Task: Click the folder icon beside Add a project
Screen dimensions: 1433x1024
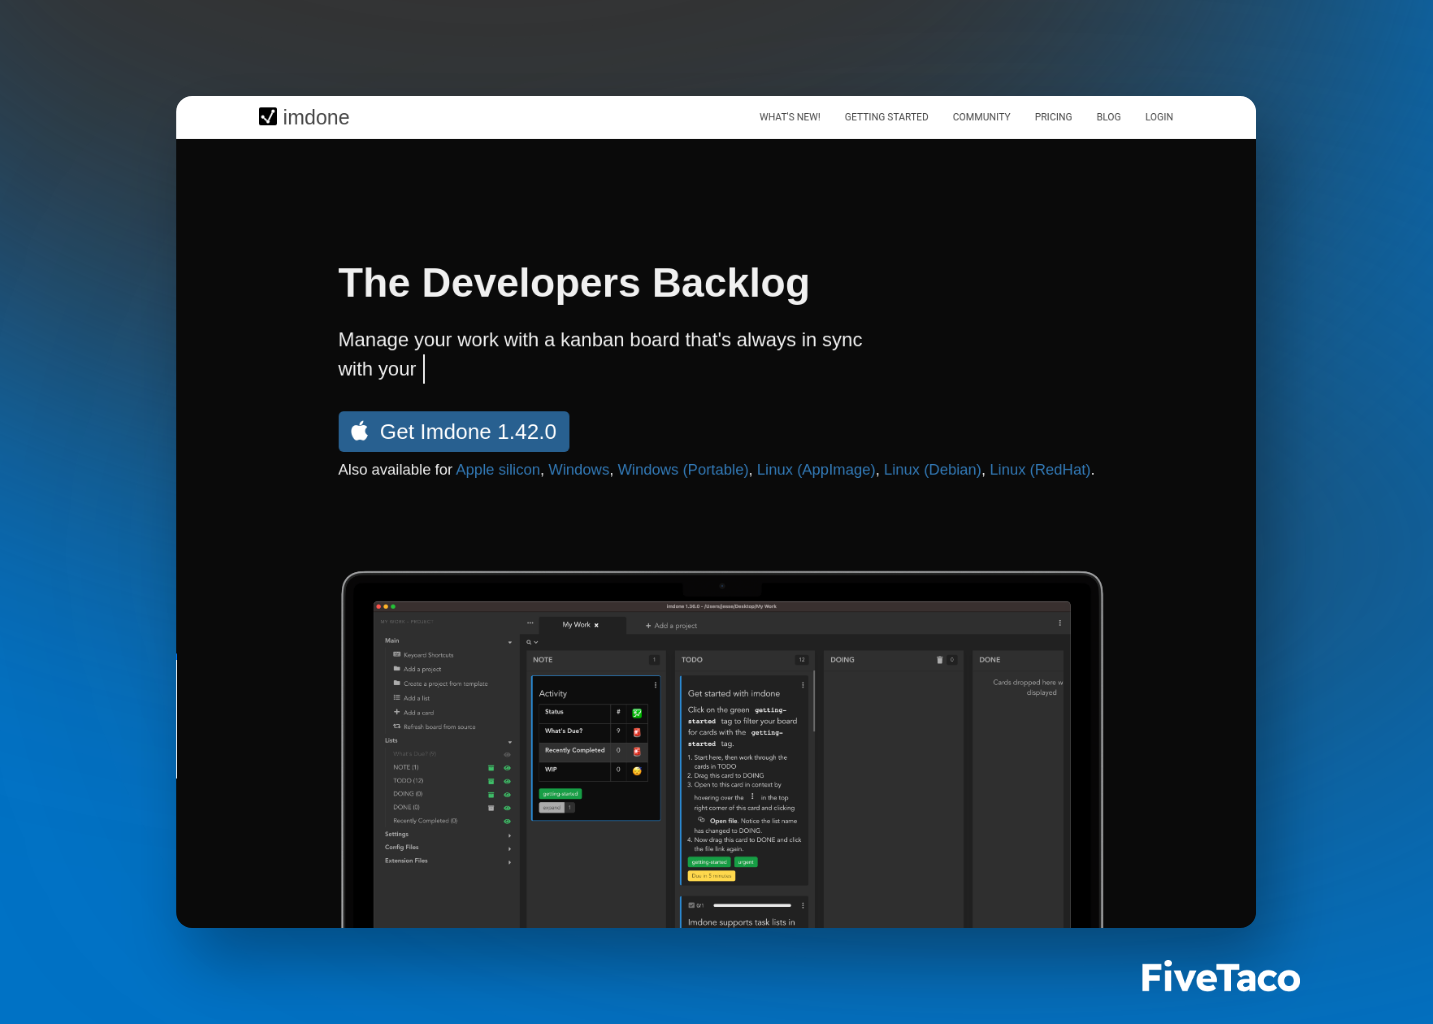Action: [397, 669]
